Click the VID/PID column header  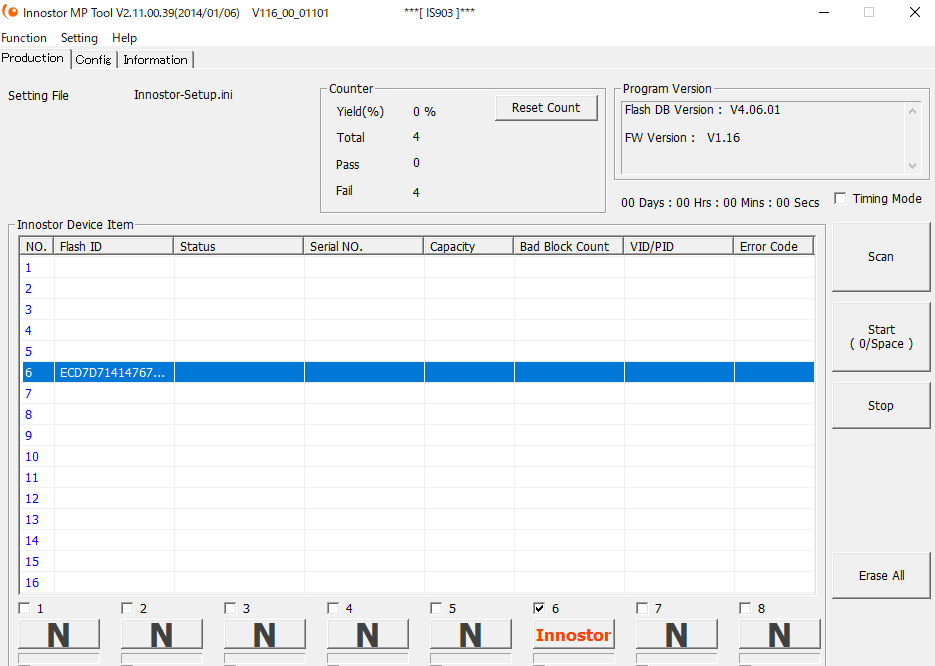[679, 246]
